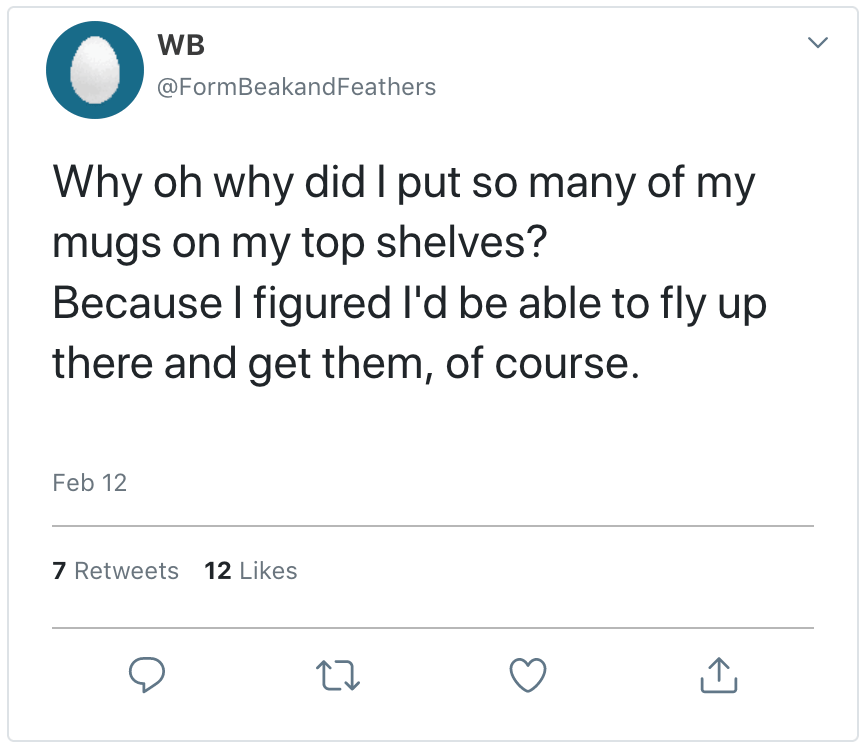The width and height of the screenshot is (866, 750).
Task: Retweet this post using the arrows icon
Action: 340,677
